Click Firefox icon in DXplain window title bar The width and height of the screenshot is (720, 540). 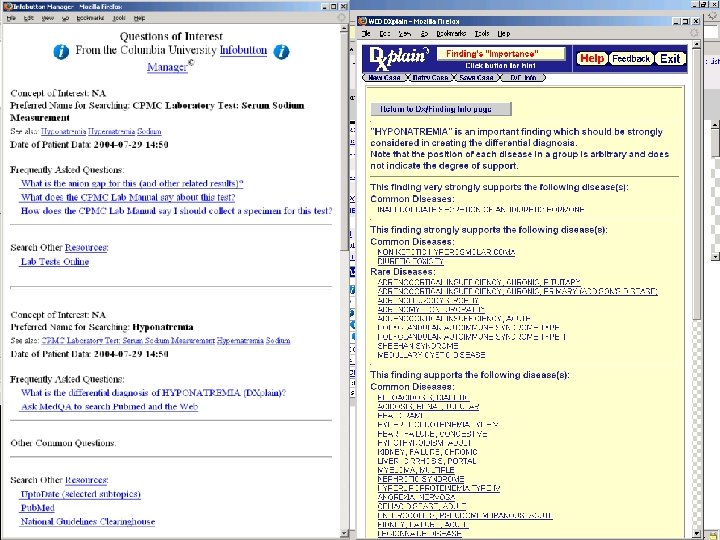pos(362,21)
